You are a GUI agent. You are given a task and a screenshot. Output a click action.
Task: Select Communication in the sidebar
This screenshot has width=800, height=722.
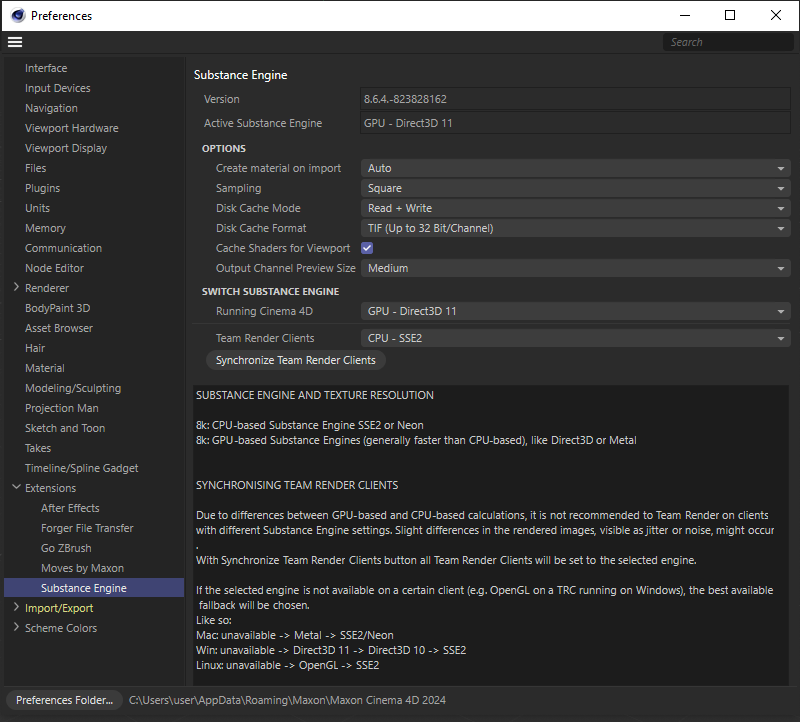click(x=63, y=248)
